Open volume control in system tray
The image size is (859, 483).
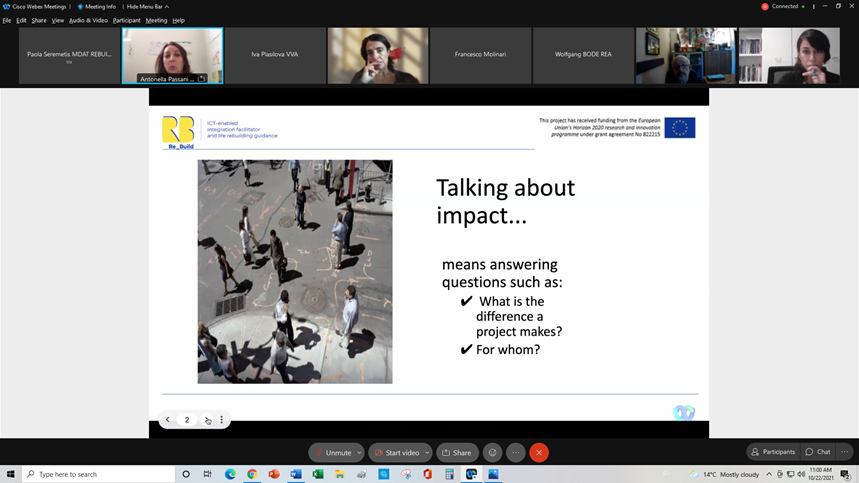pyautogui.click(x=801, y=474)
